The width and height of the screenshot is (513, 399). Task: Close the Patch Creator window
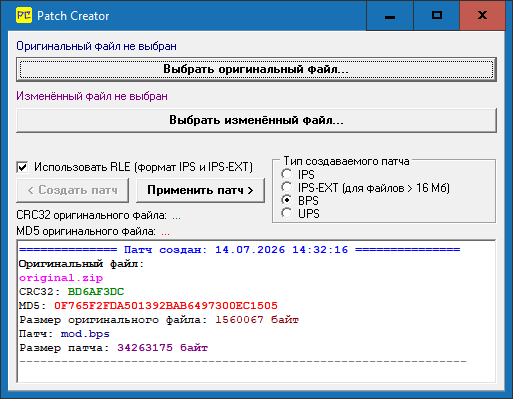pyautogui.click(x=482, y=16)
